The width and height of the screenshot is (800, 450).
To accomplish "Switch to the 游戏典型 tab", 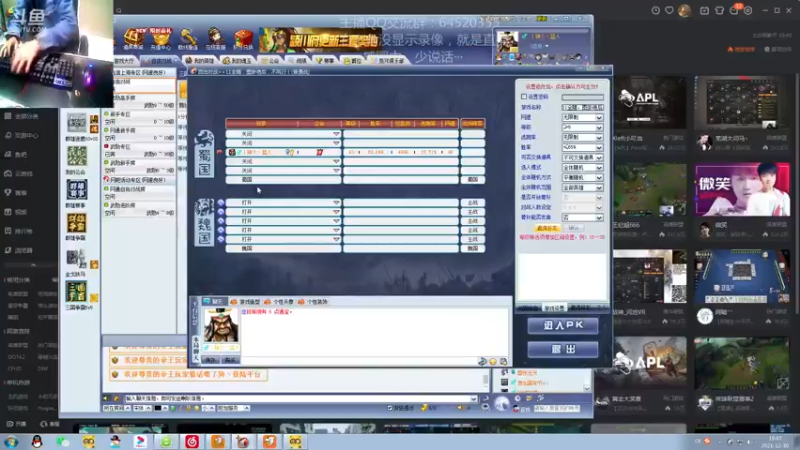I will point(246,302).
